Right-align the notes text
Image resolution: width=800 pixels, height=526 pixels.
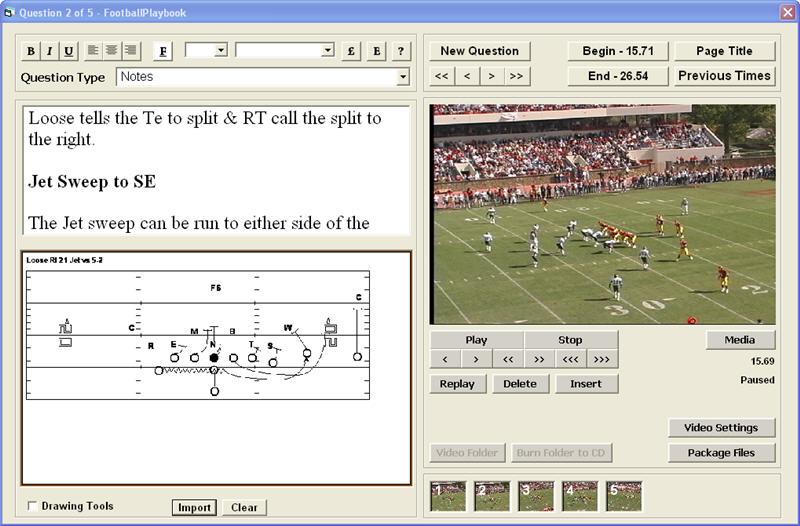point(132,51)
